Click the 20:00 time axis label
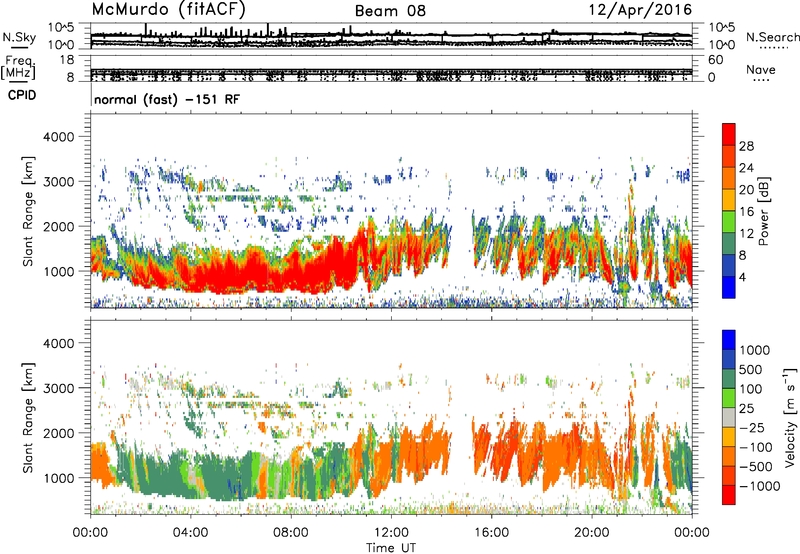The width and height of the screenshot is (800, 554). click(x=591, y=533)
